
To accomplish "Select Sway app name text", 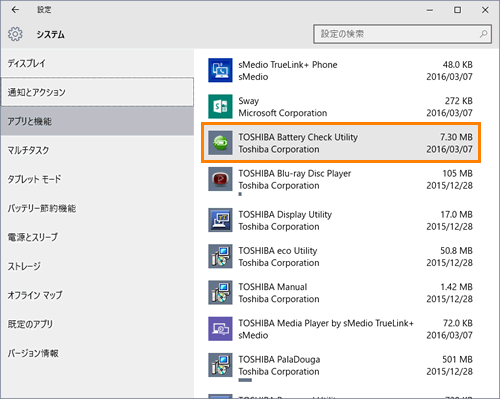I will coord(249,101).
